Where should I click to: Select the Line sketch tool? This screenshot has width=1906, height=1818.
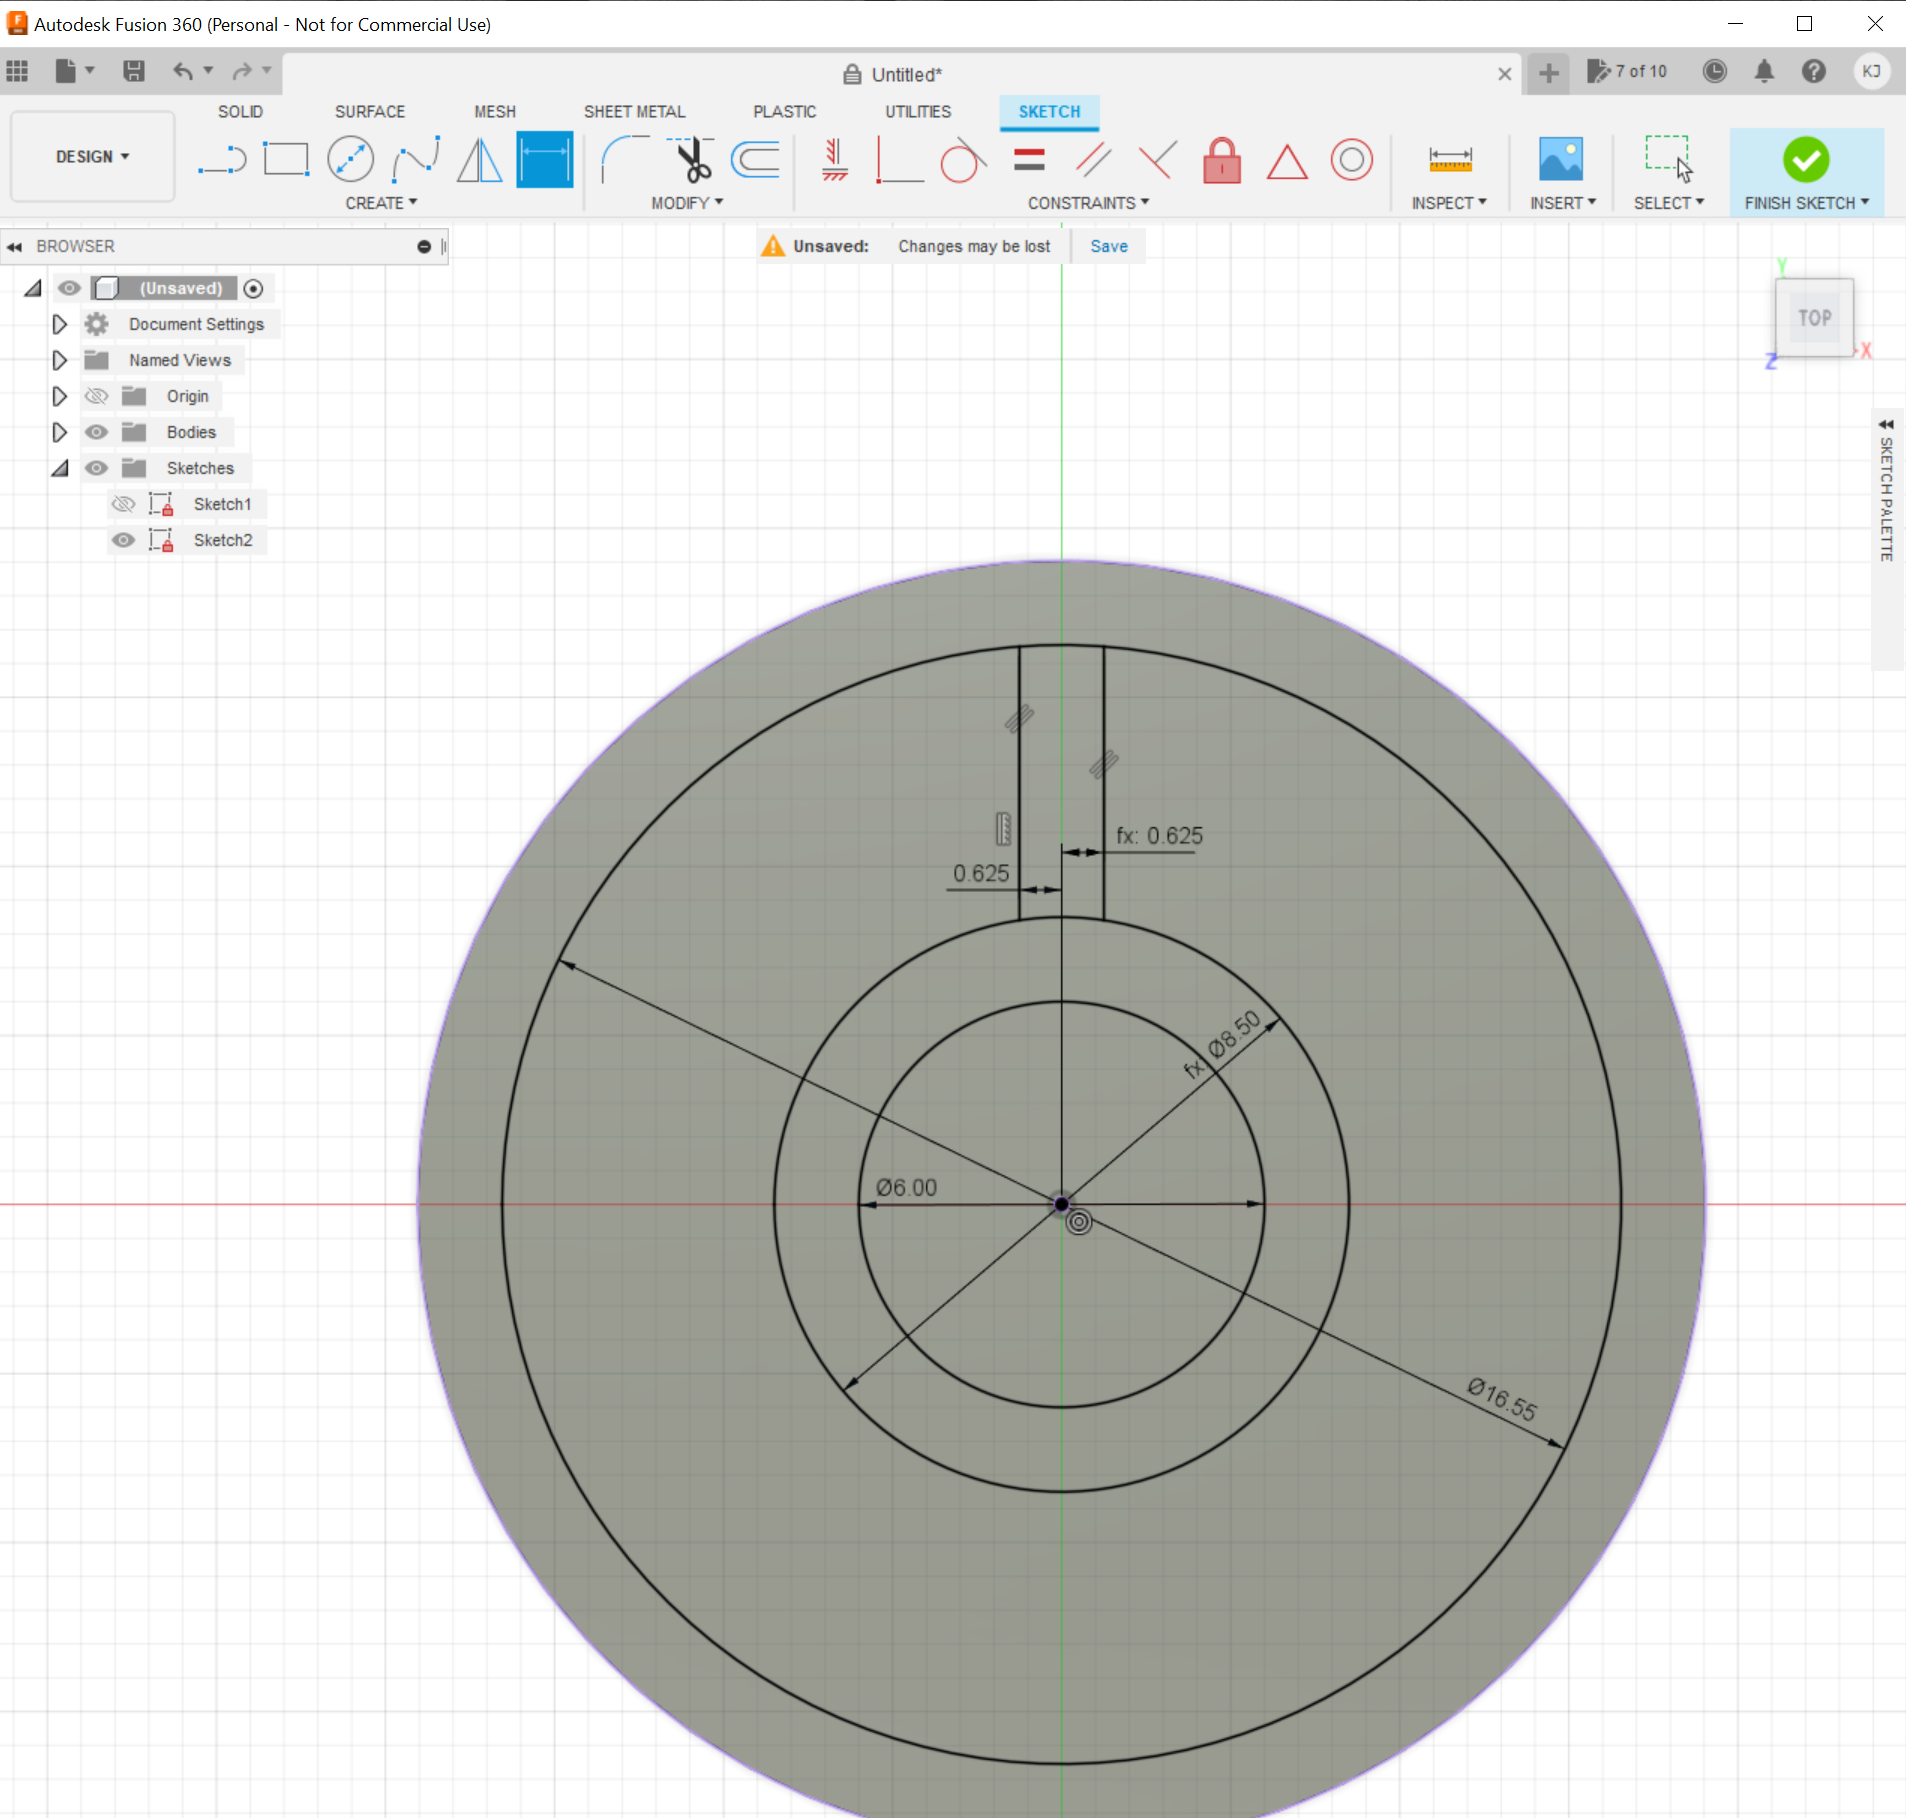222,160
